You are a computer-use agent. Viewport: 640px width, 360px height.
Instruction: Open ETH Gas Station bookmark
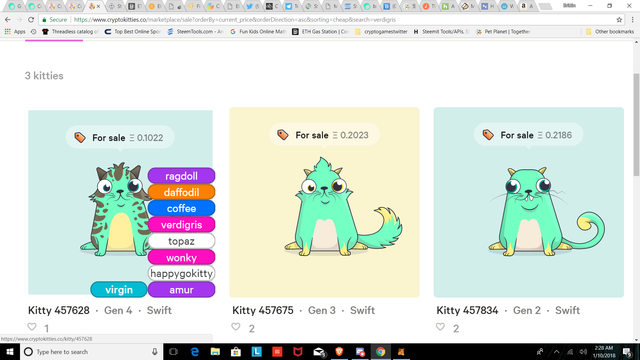click(320, 31)
